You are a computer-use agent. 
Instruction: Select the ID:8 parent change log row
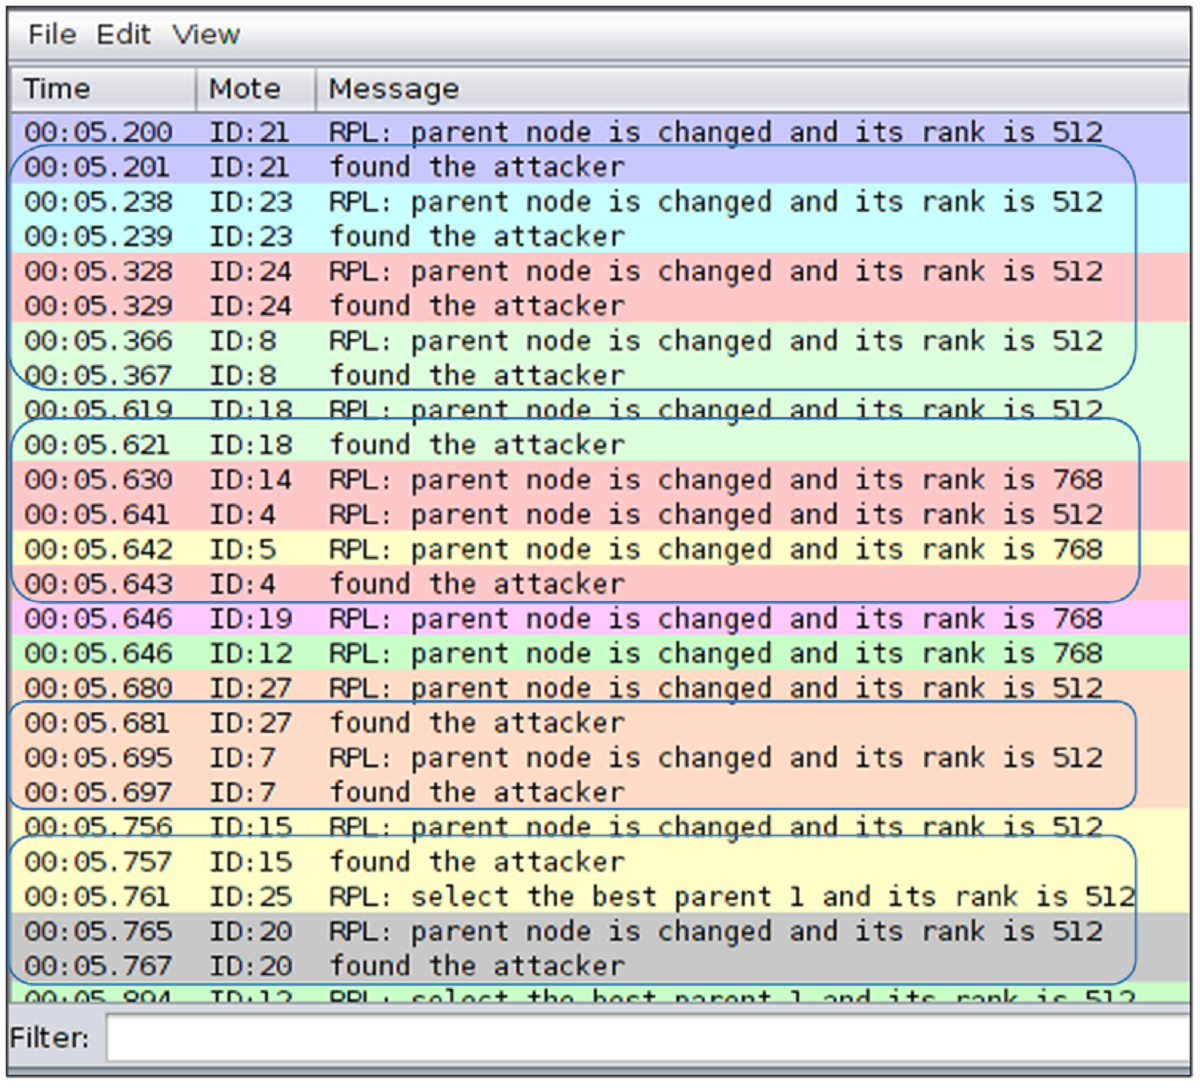point(600,340)
